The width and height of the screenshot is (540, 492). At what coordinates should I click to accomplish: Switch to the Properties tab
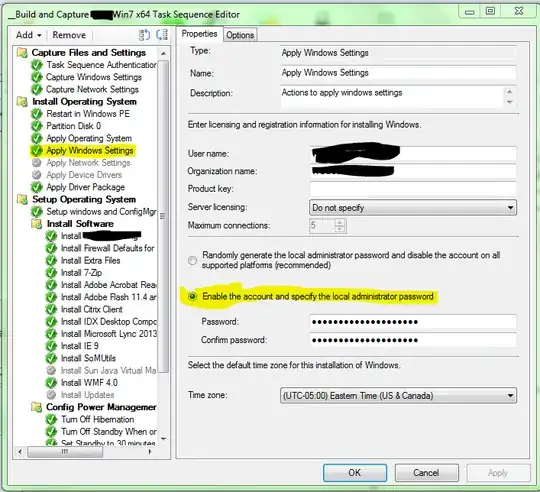199,34
